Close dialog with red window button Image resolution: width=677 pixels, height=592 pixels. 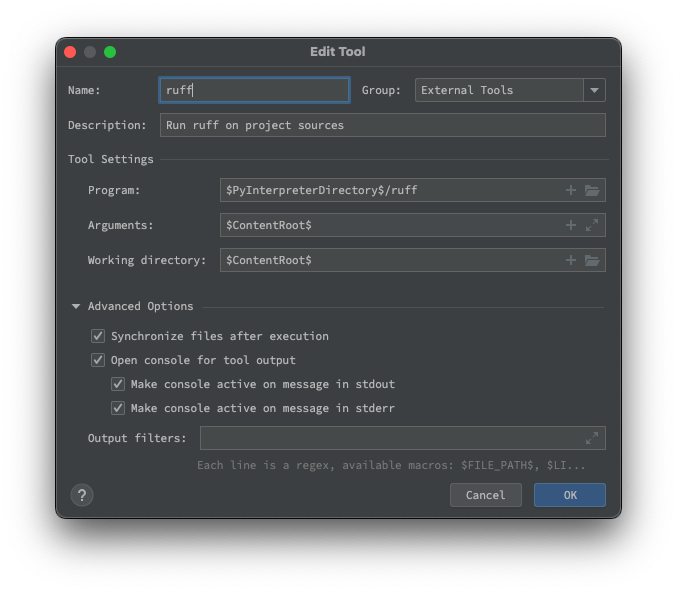pos(70,52)
